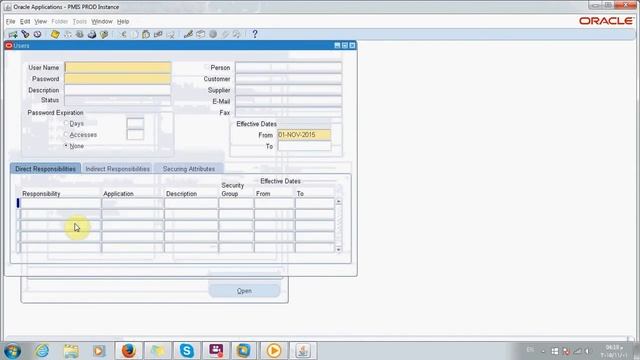640x360 pixels.
Task: Click the Paste clipboard toolbar icon
Action: pyautogui.click(x=146, y=34)
